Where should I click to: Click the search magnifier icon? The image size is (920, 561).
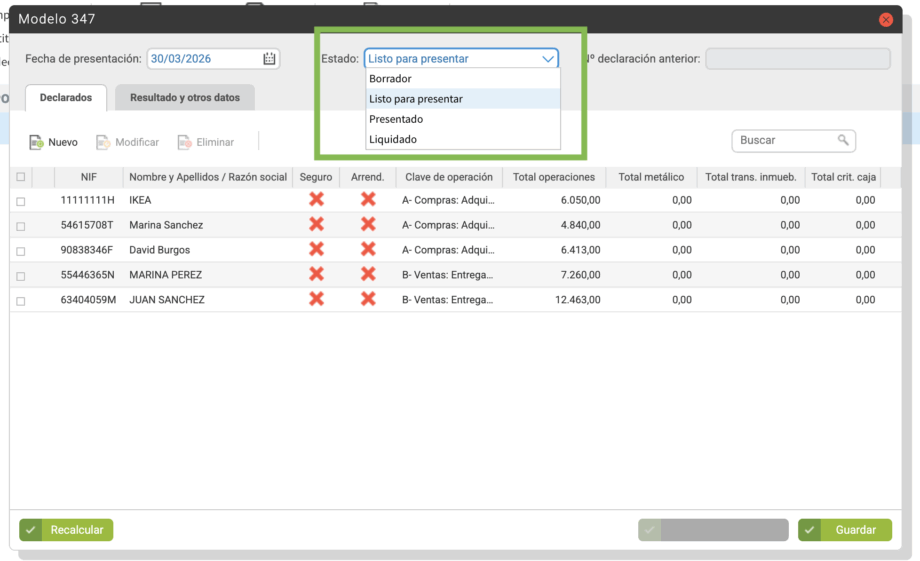pos(843,141)
